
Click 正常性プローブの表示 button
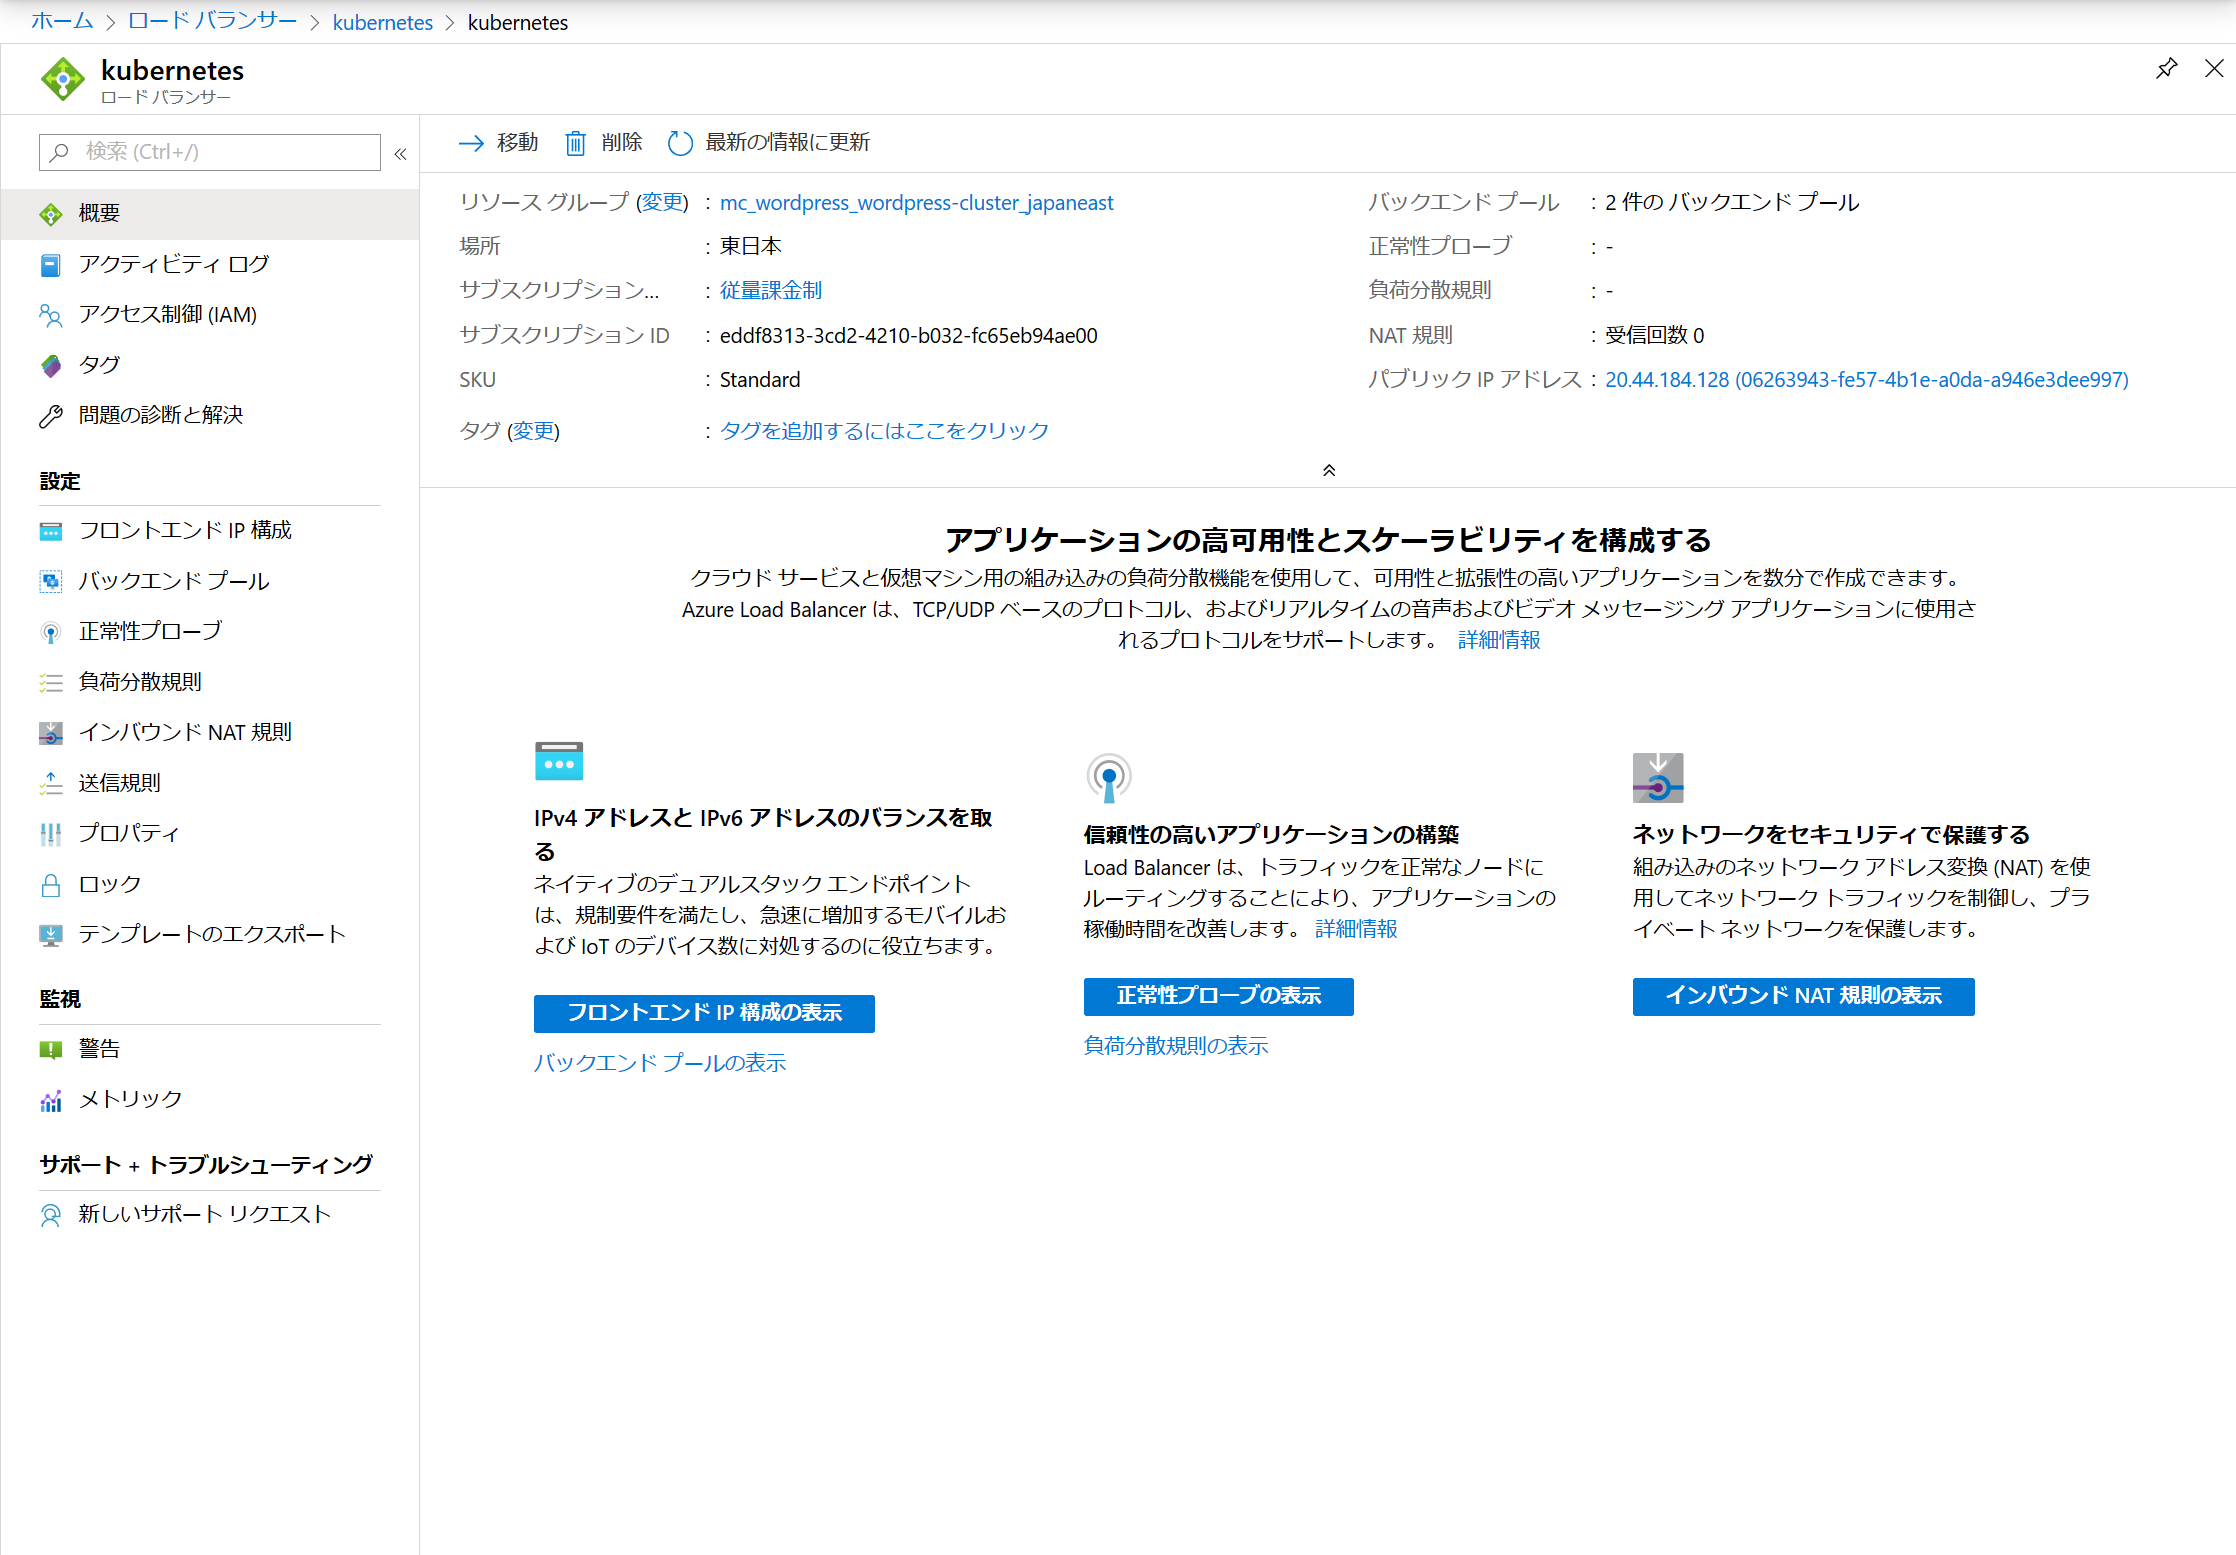(1218, 996)
